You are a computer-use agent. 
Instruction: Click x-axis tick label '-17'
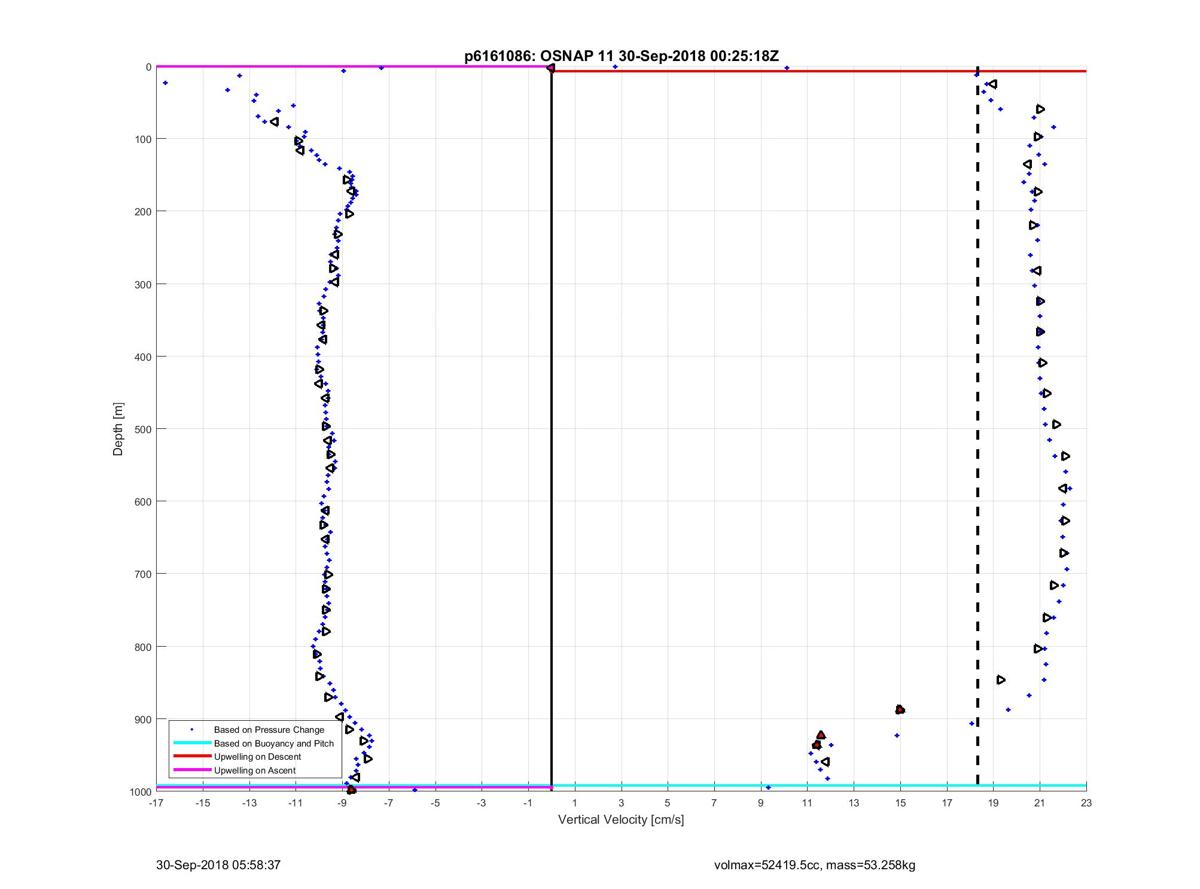click(156, 802)
